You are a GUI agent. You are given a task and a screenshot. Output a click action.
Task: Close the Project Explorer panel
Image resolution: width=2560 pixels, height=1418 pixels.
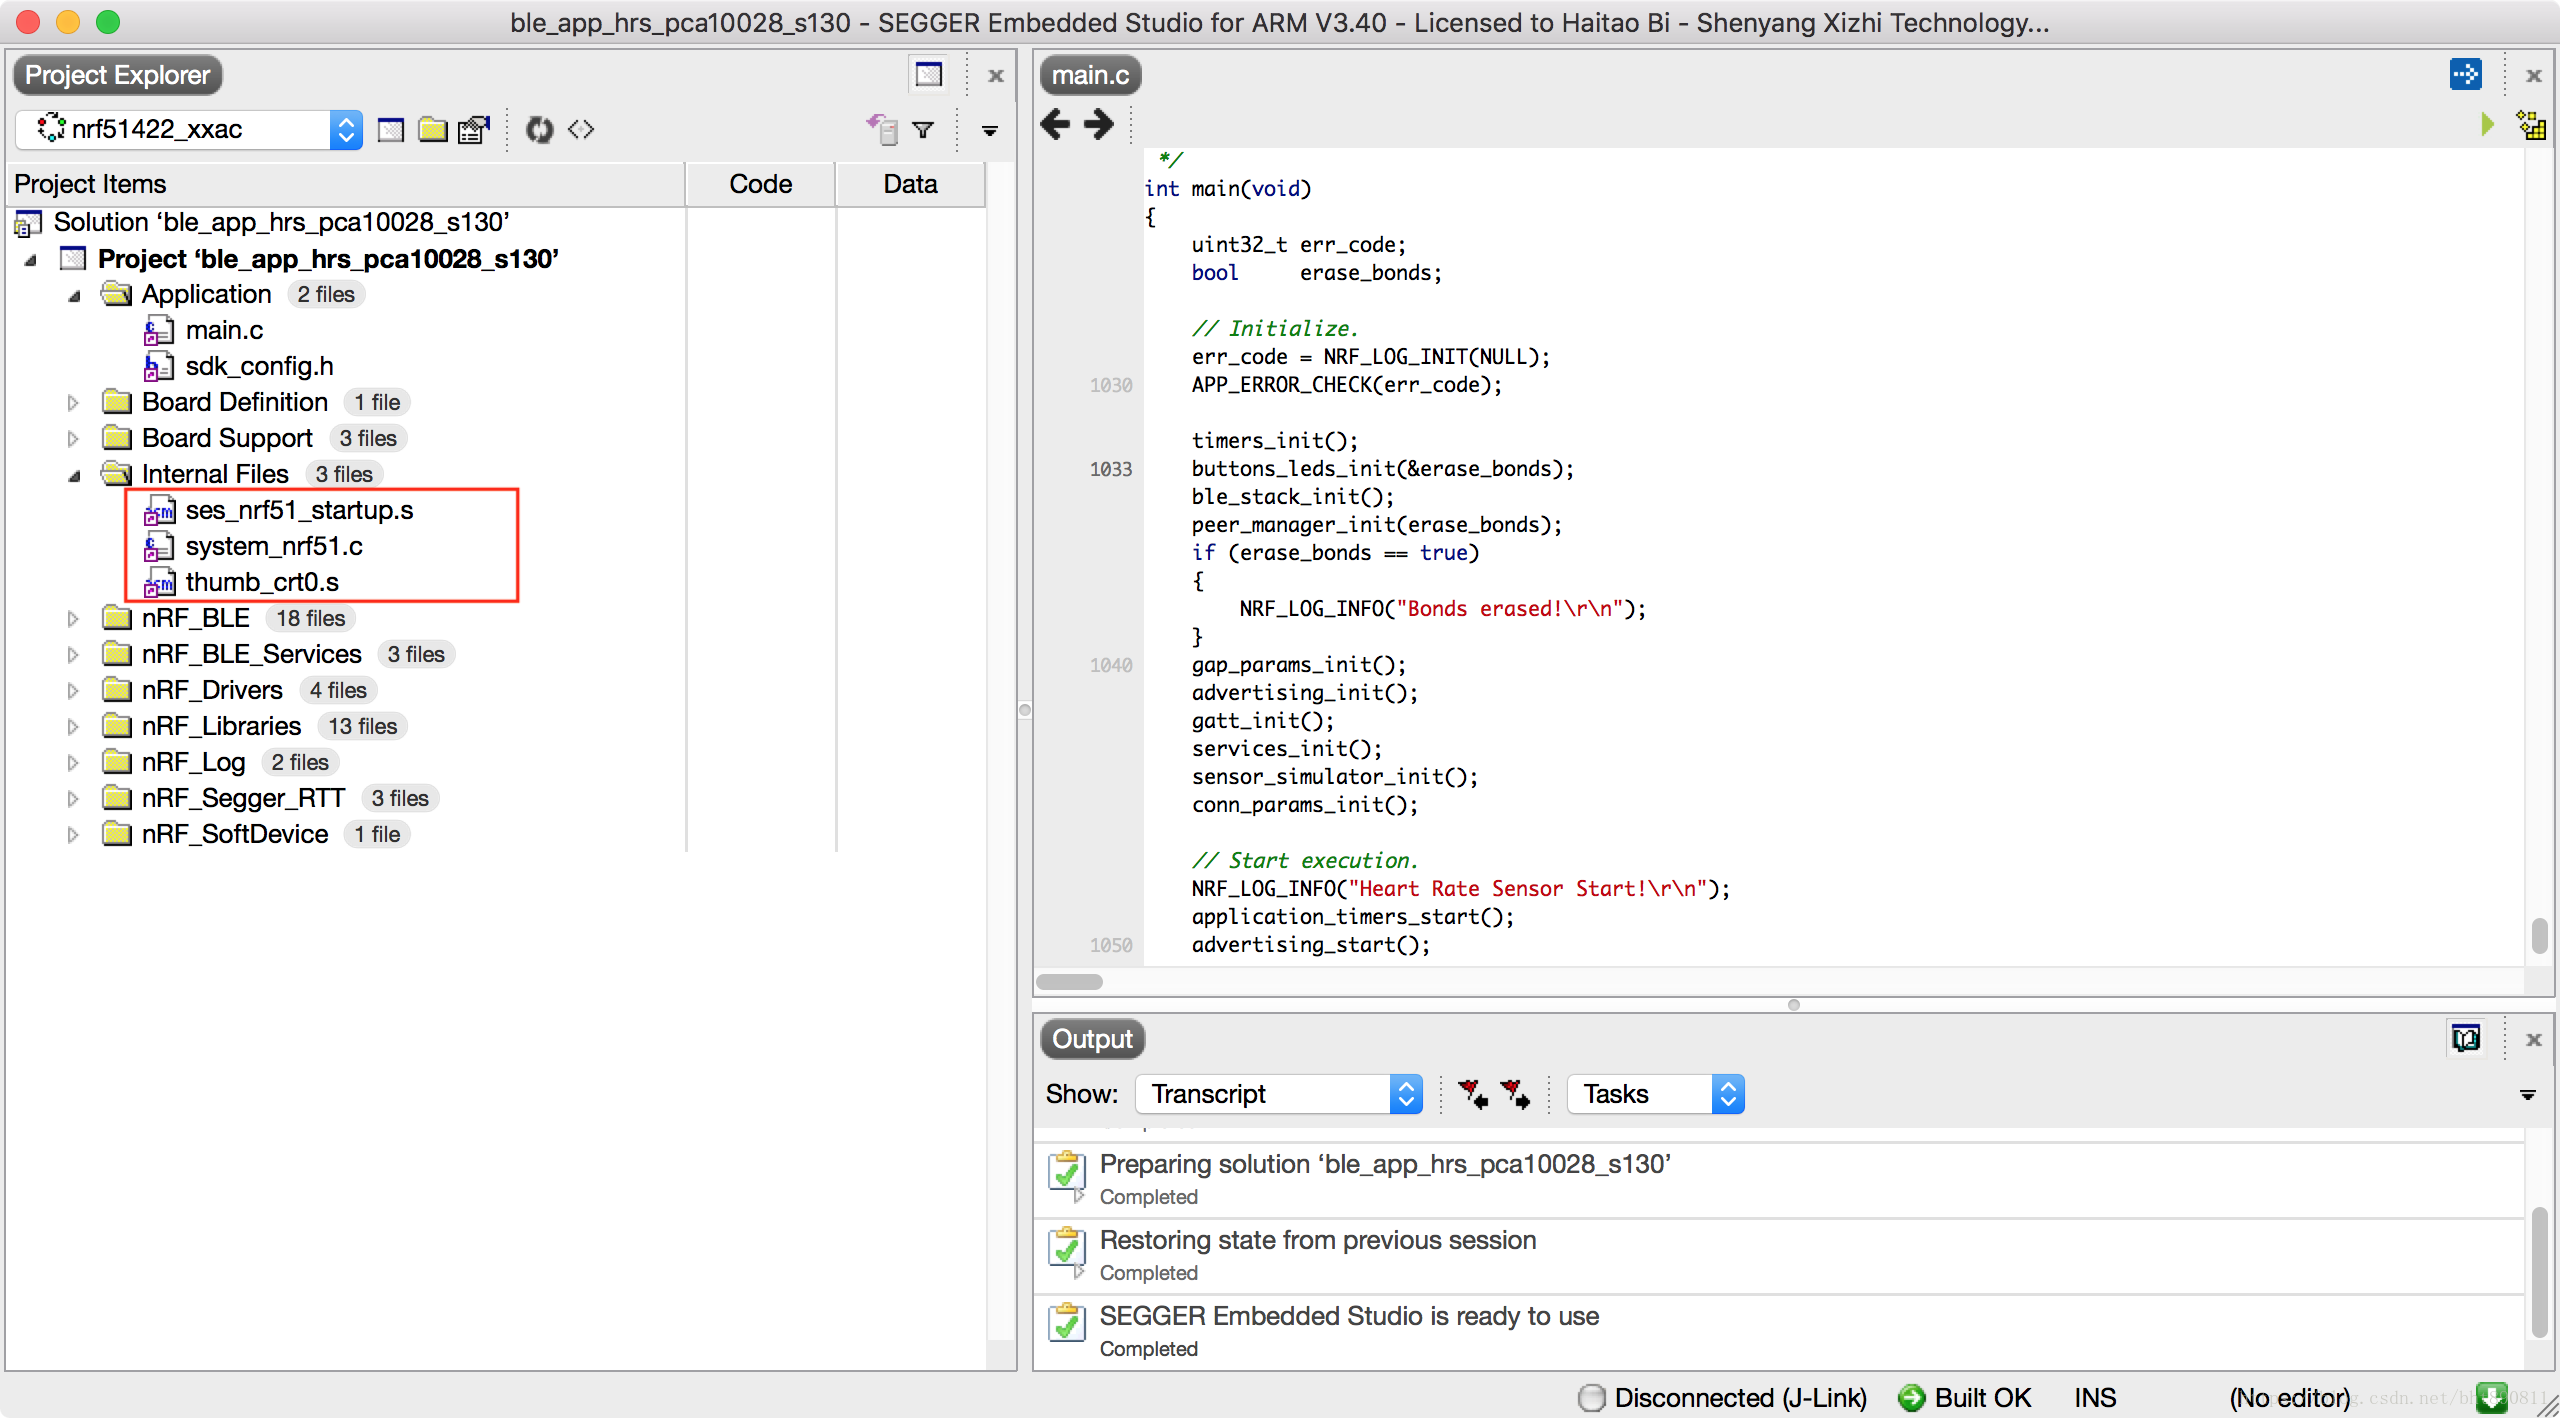[996, 75]
